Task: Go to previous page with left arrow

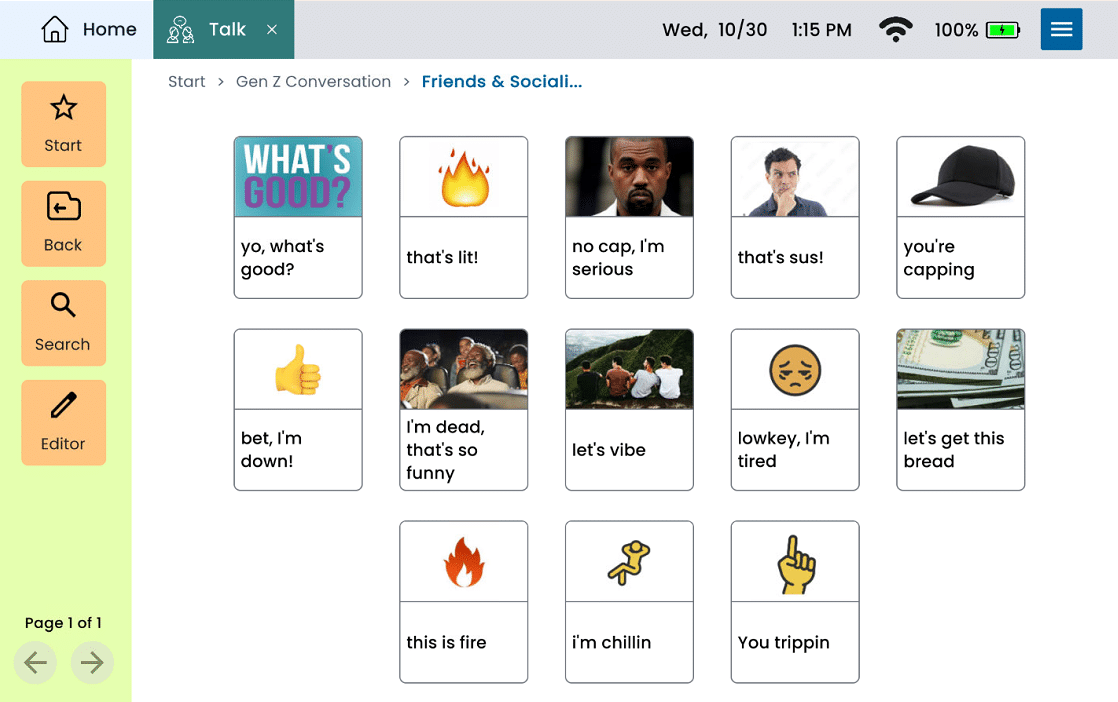Action: pos(35,663)
